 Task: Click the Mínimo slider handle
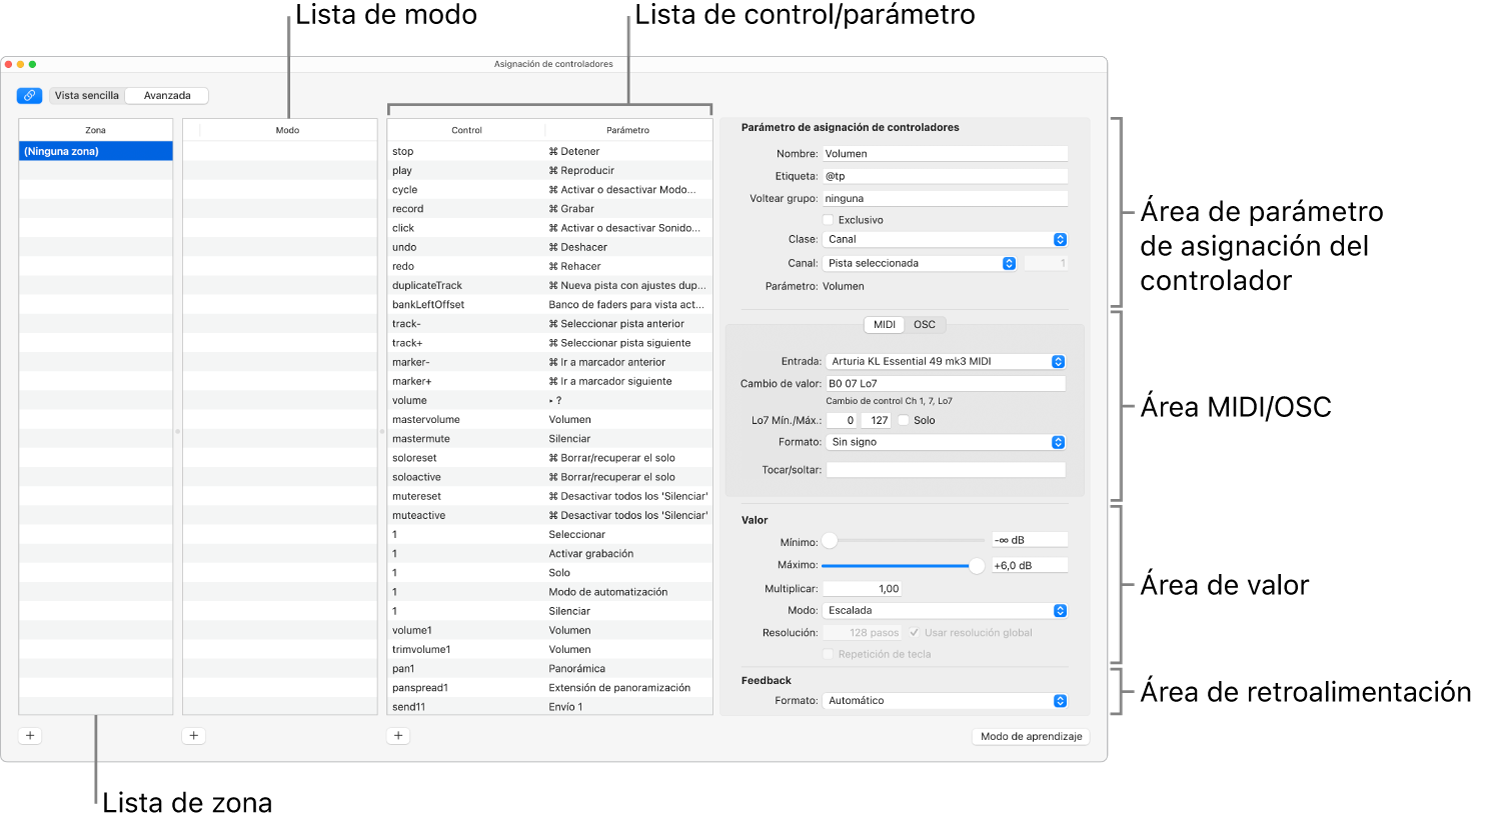[829, 541]
